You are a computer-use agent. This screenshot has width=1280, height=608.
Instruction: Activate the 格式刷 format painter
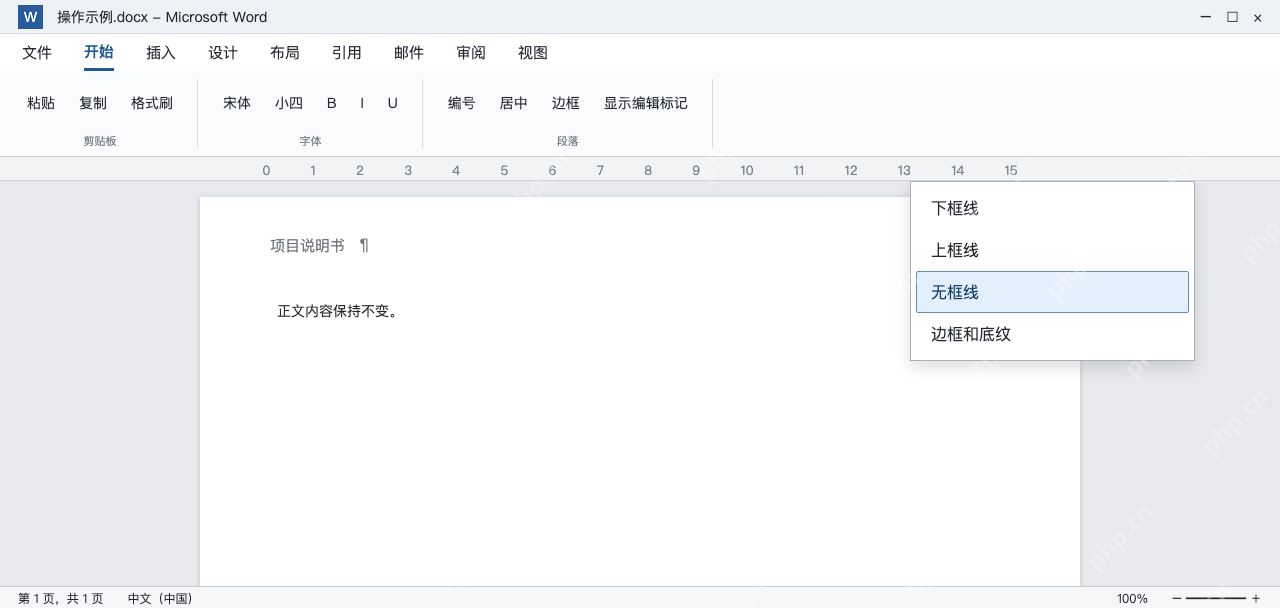pyautogui.click(x=152, y=103)
